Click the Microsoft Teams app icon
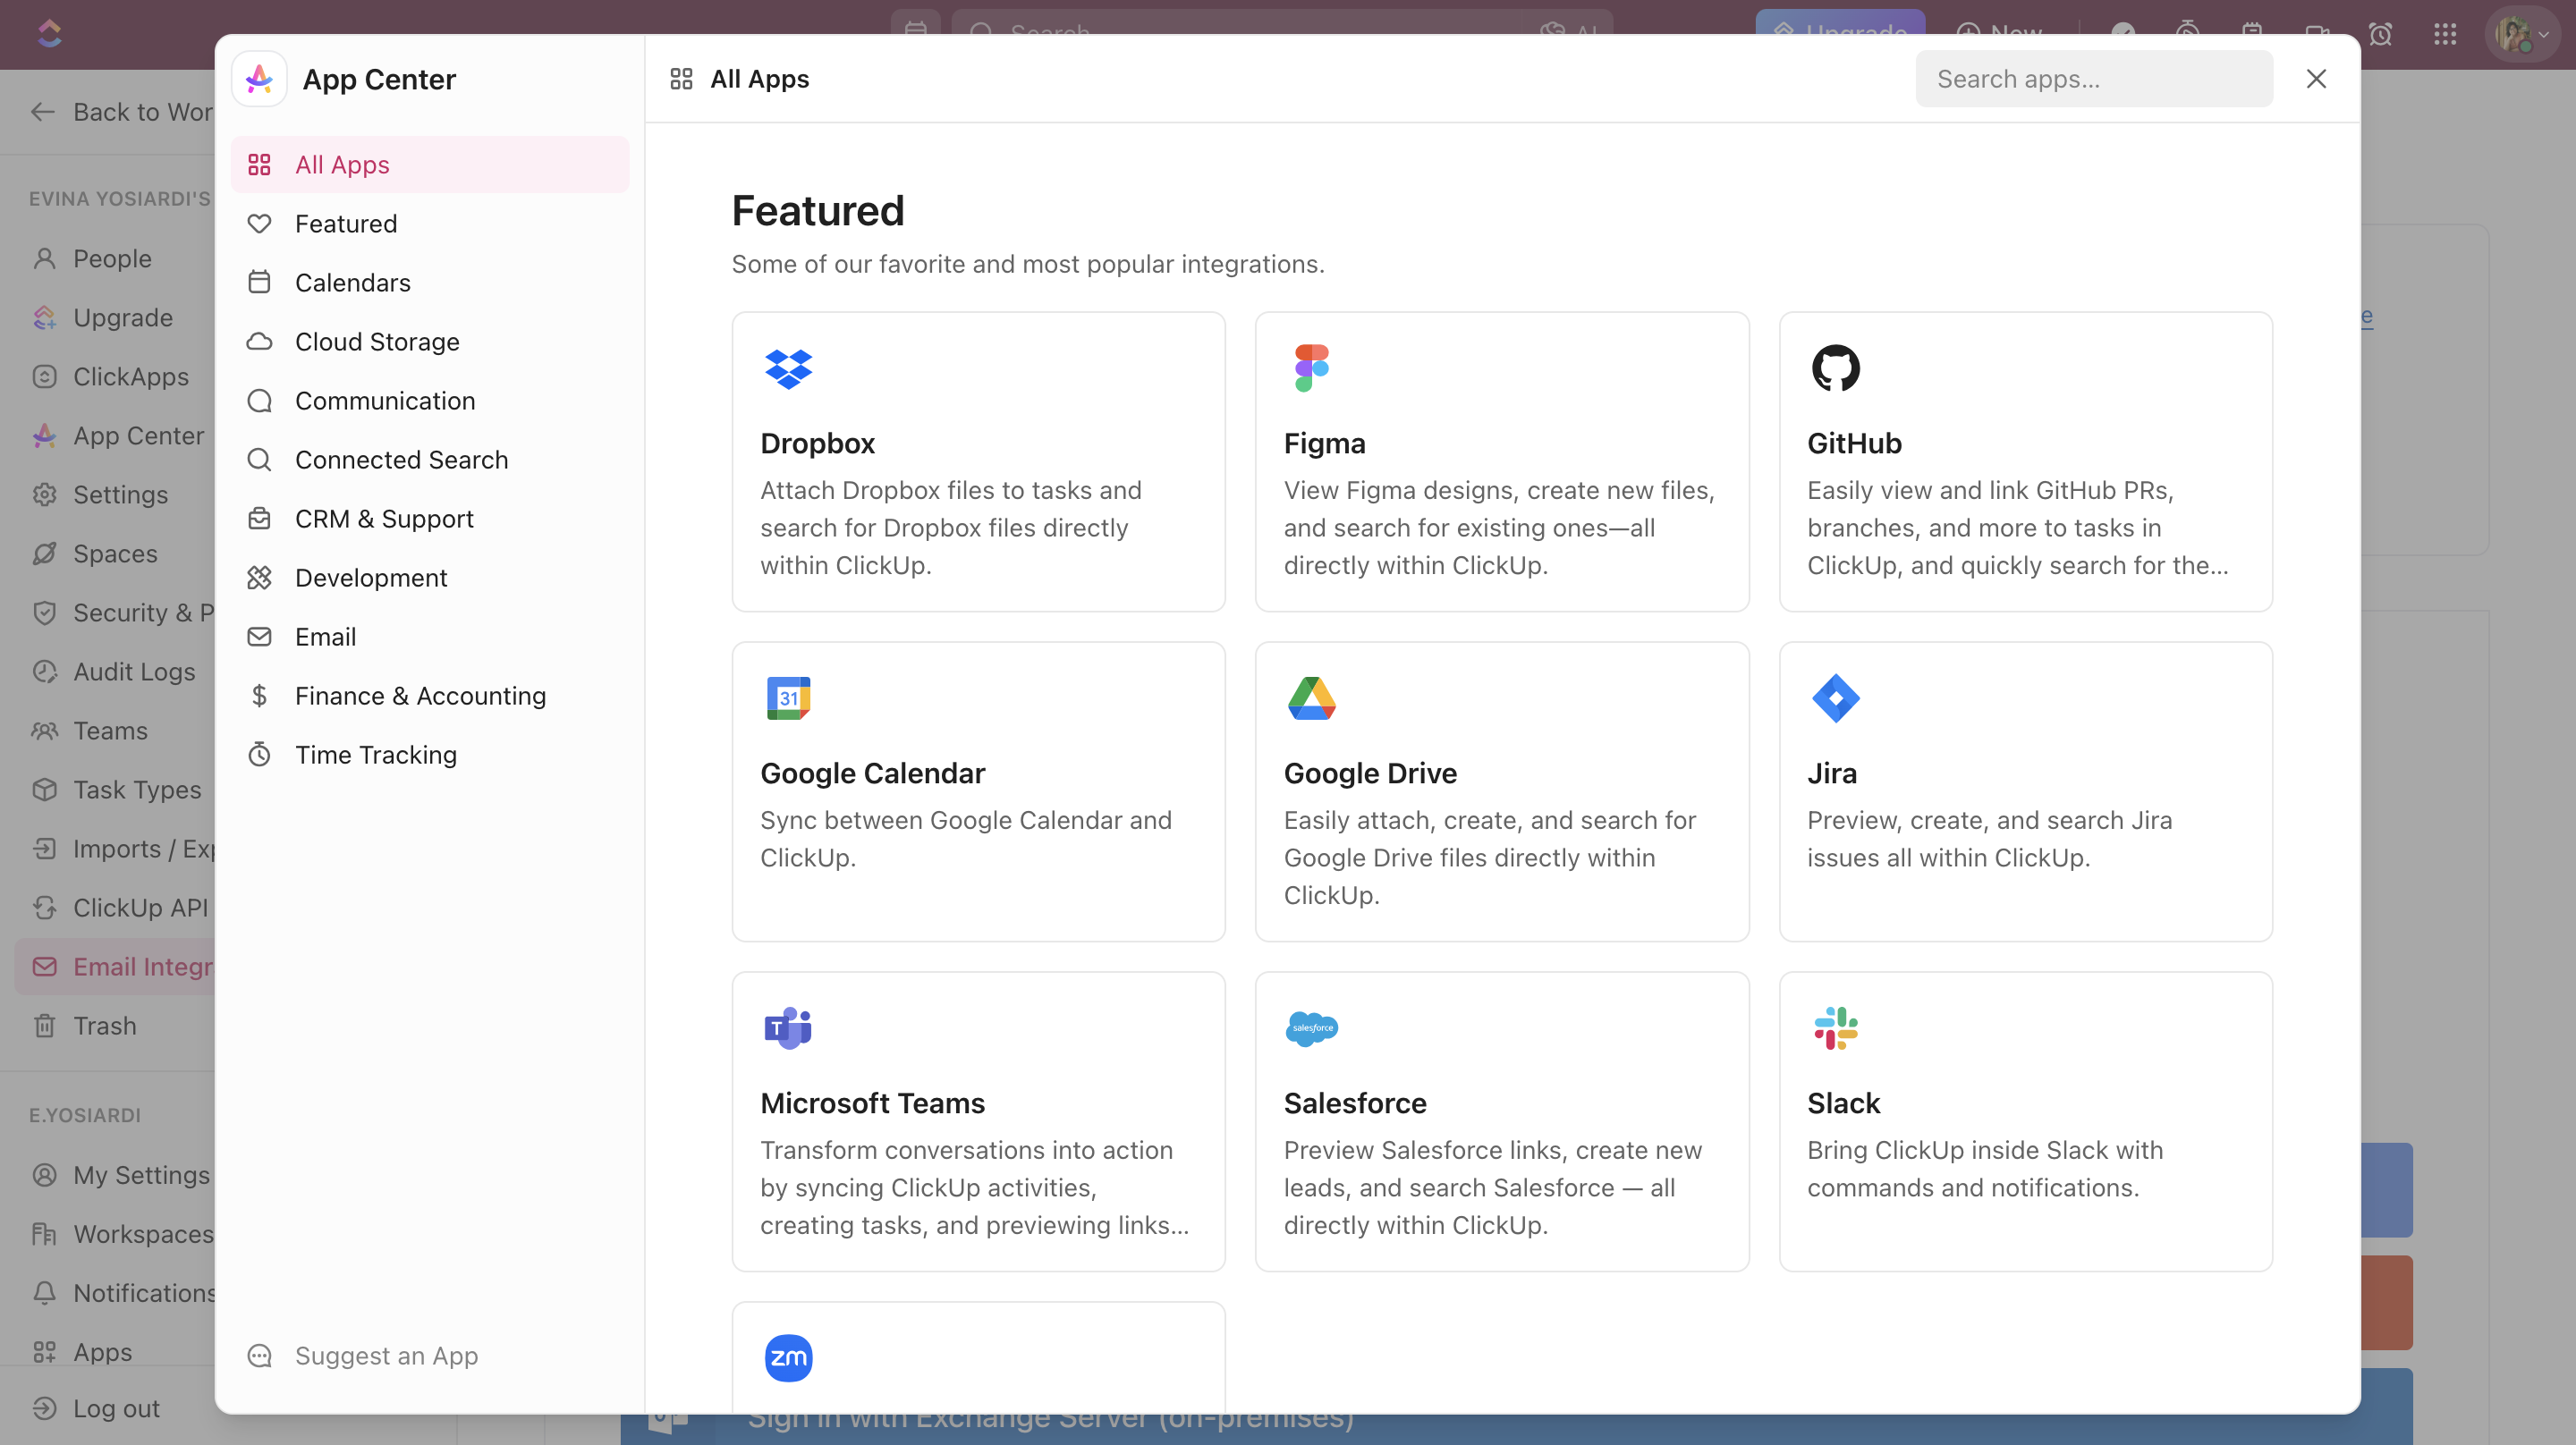Screen dimensions: 2576x1445 coord(788,1028)
